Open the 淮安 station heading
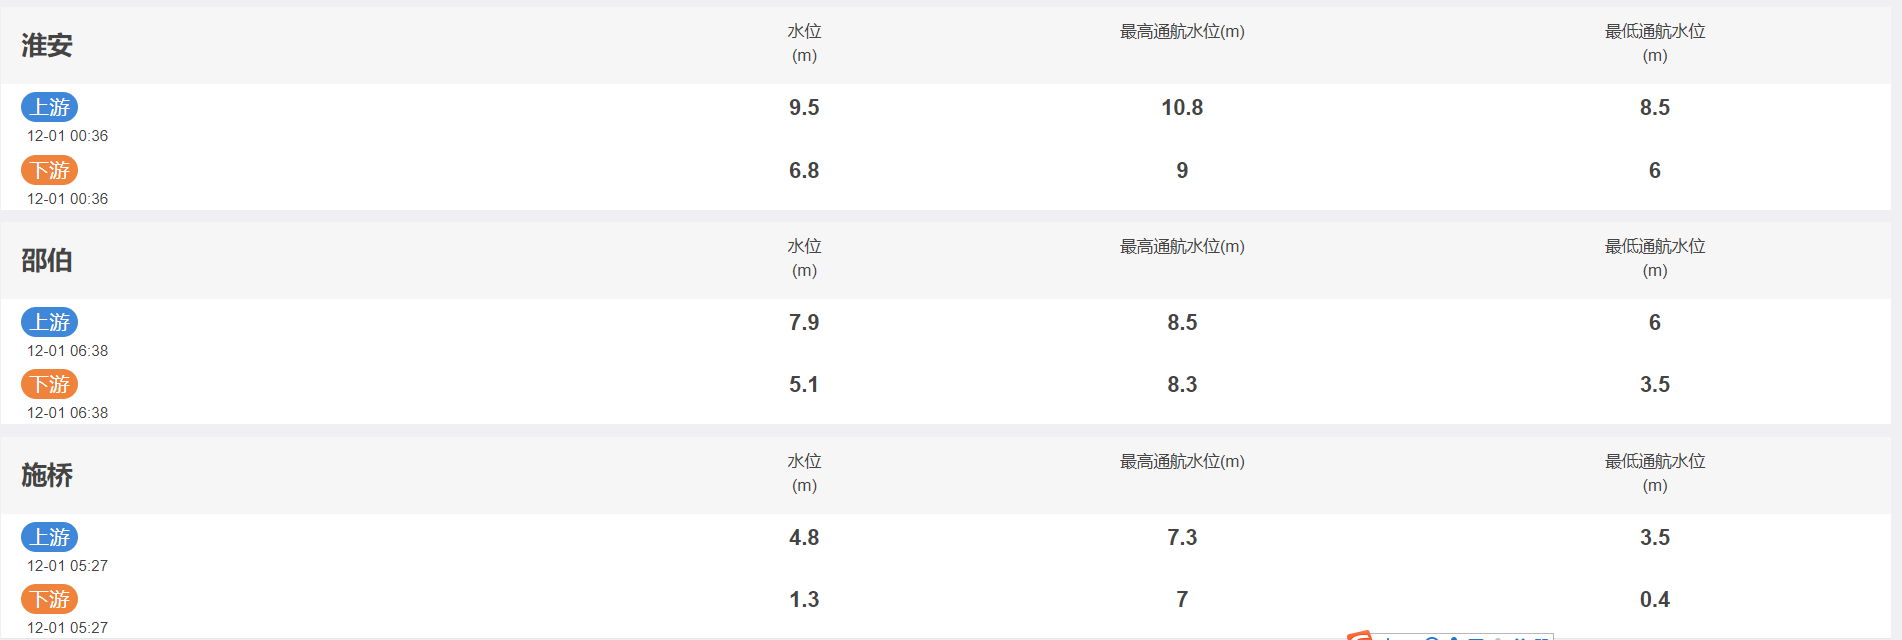 coord(47,45)
